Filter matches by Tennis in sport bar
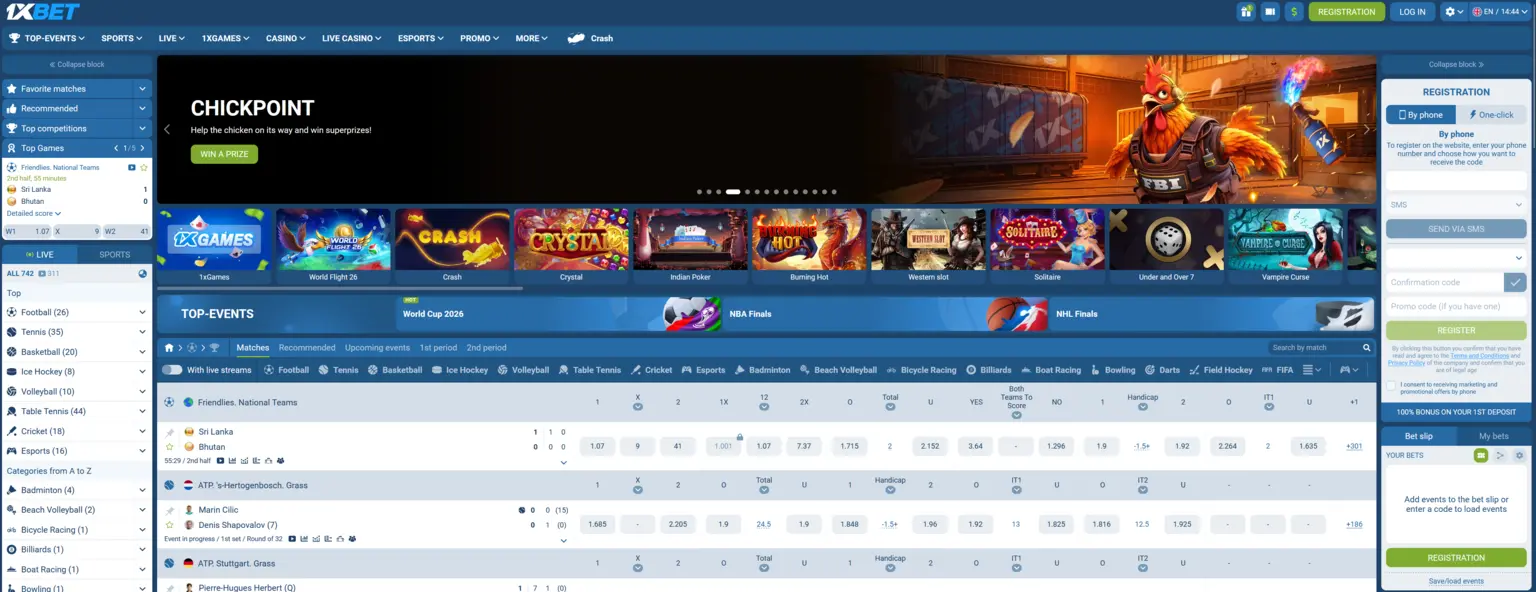The width and height of the screenshot is (1536, 592). point(338,370)
